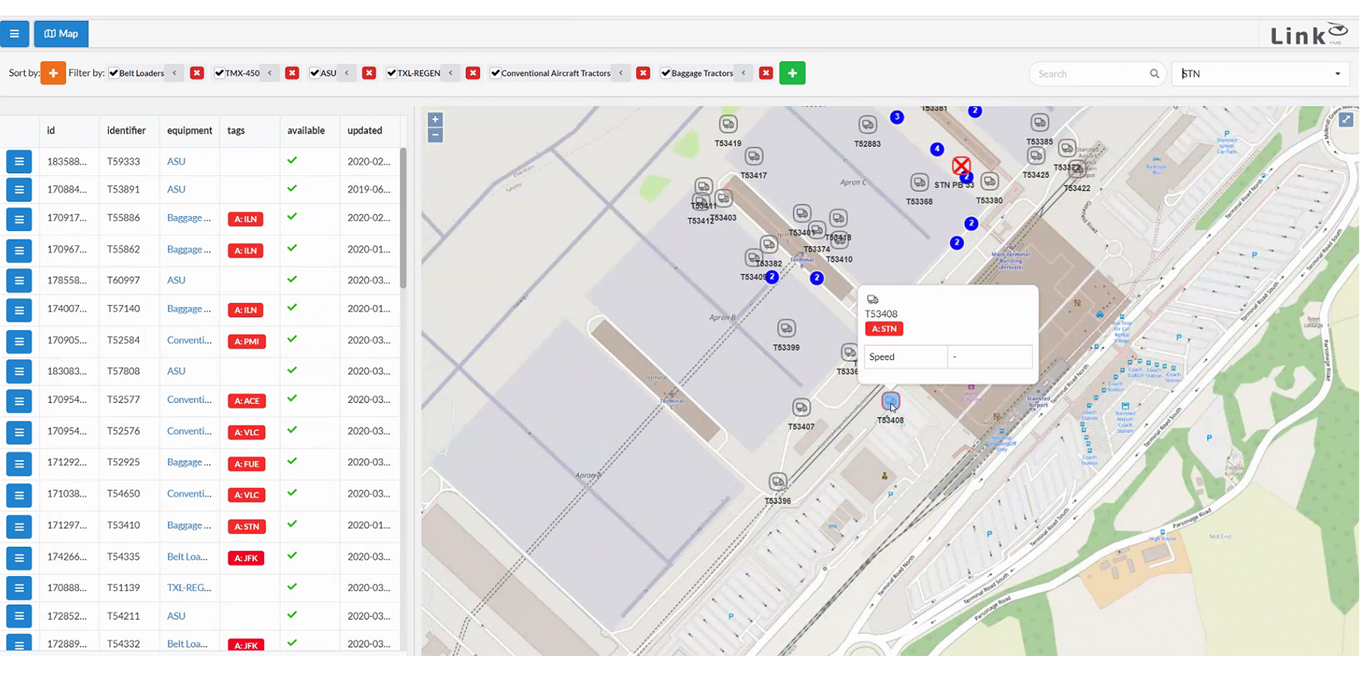Zoom out on the map
The width and height of the screenshot is (1360, 675).
coord(435,135)
